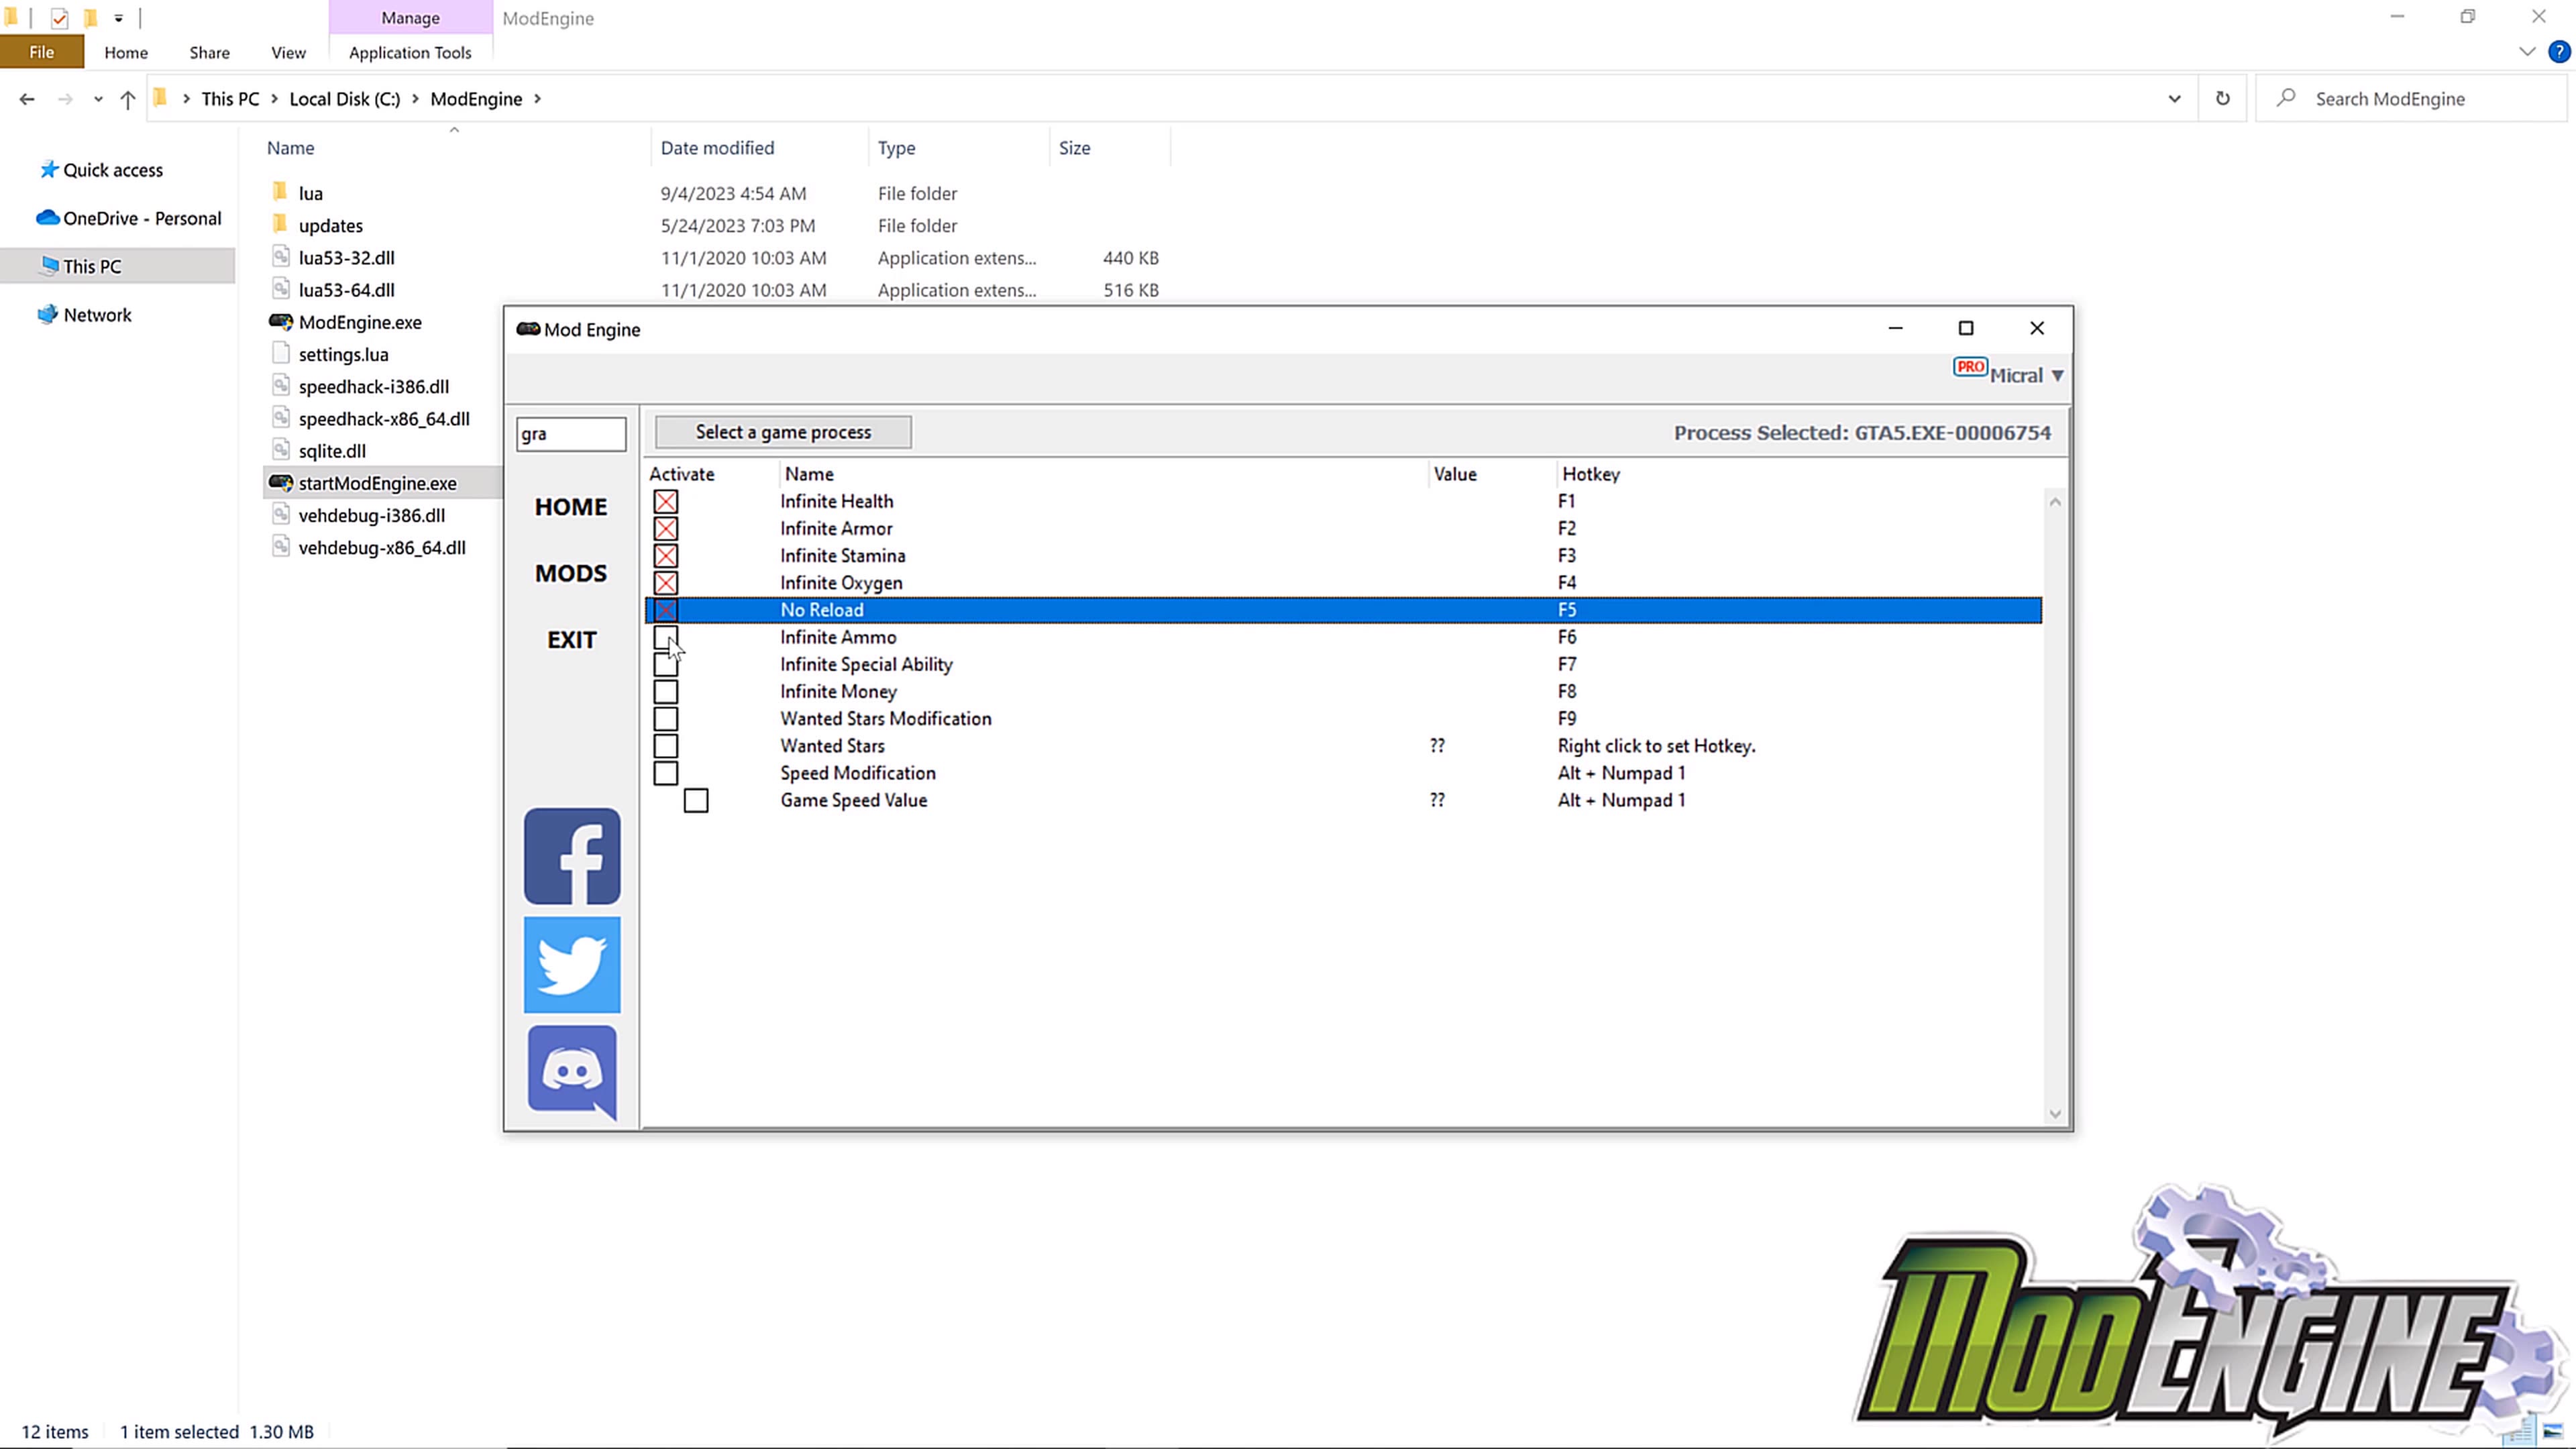Click the sqlite.dll file icon
The height and width of the screenshot is (1449, 2576).
(281, 450)
